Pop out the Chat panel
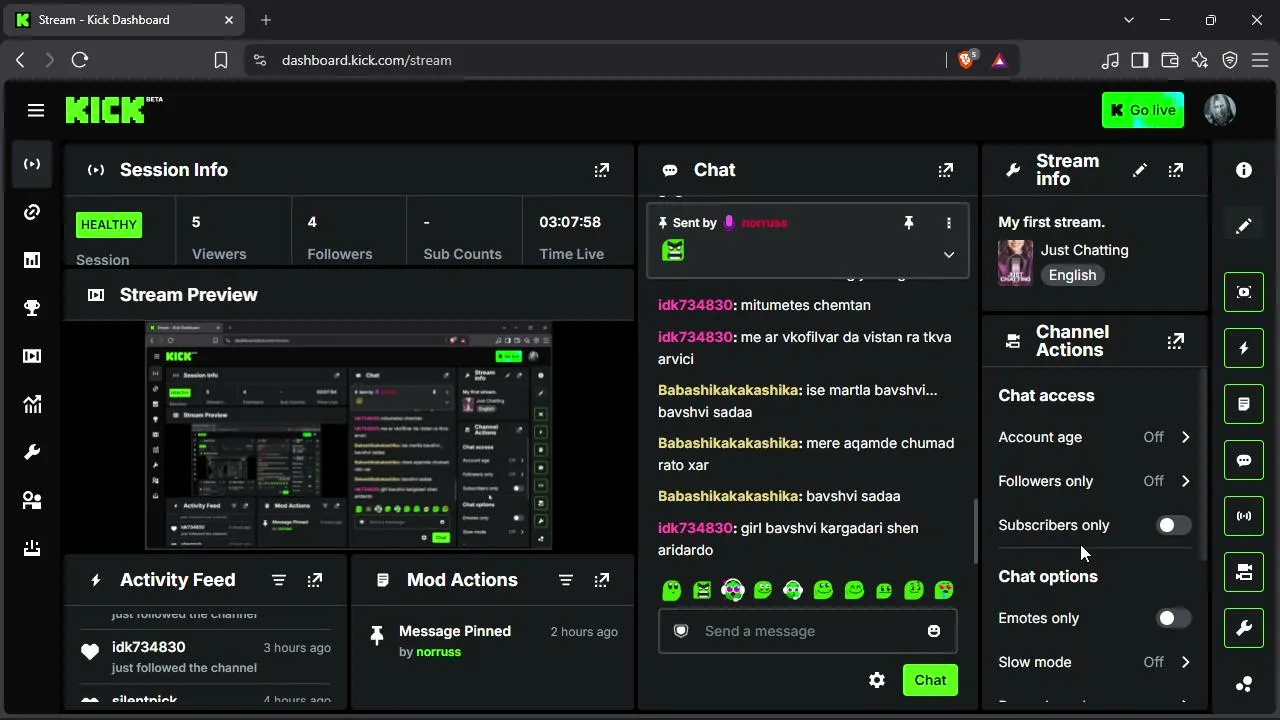The image size is (1280, 720). [x=946, y=170]
